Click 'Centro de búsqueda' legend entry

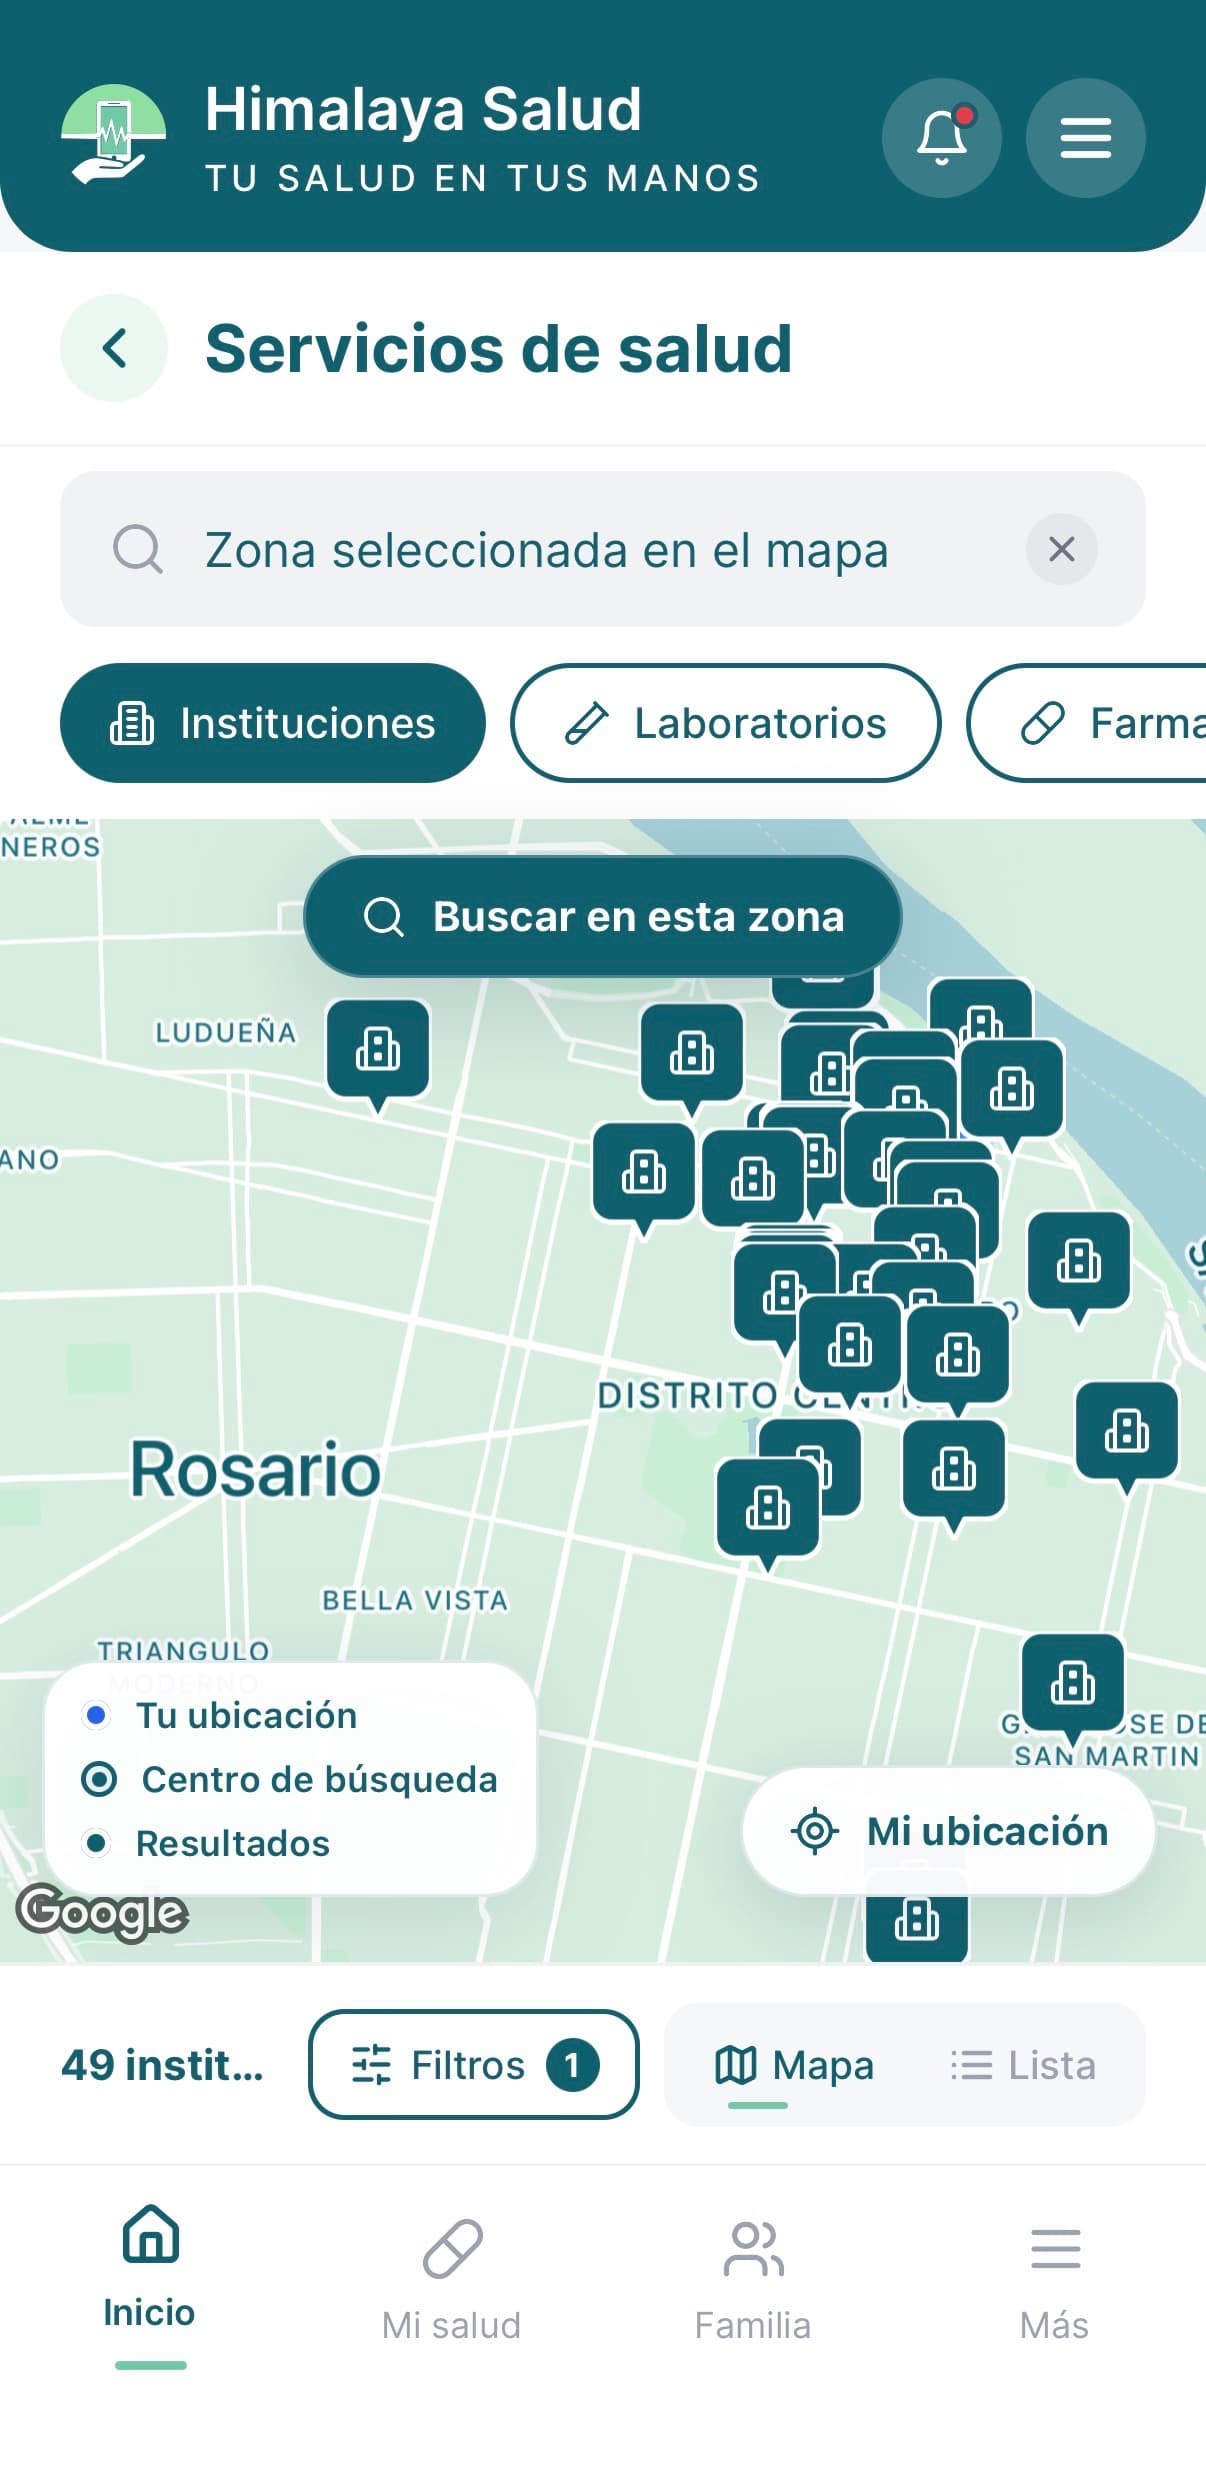[x=290, y=1779]
